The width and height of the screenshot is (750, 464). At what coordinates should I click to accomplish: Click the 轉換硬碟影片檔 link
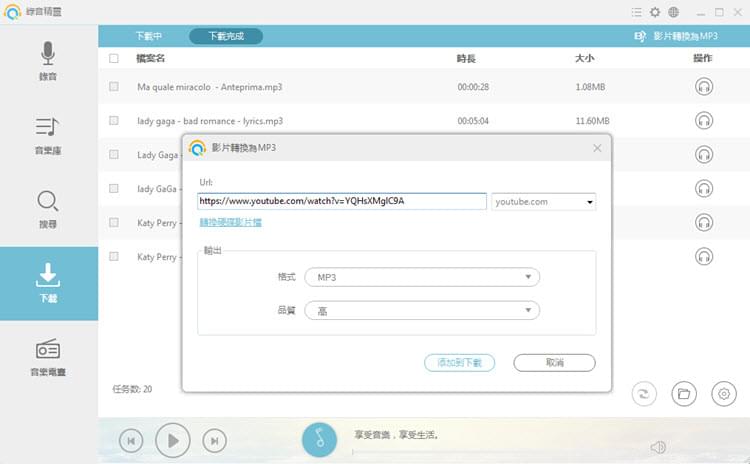click(231, 222)
